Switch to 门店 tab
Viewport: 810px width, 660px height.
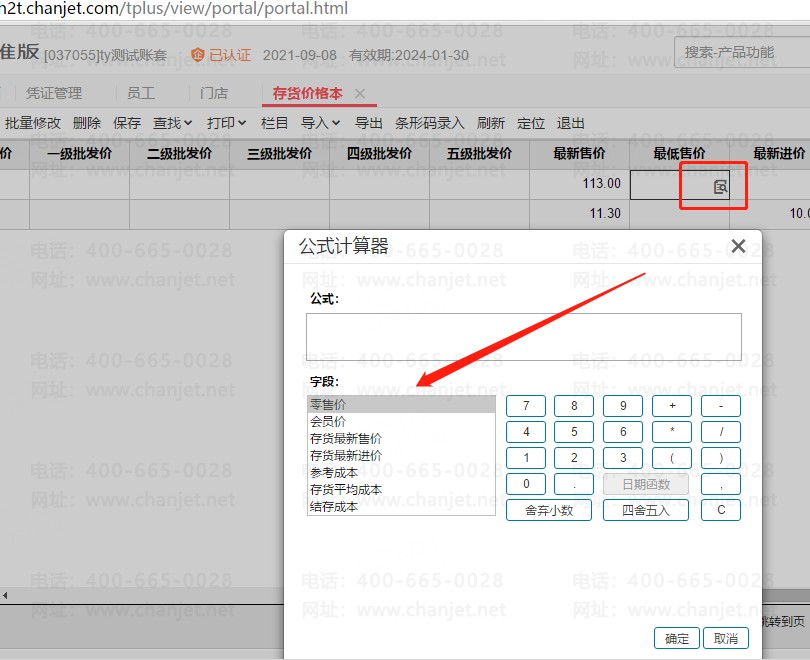point(214,93)
